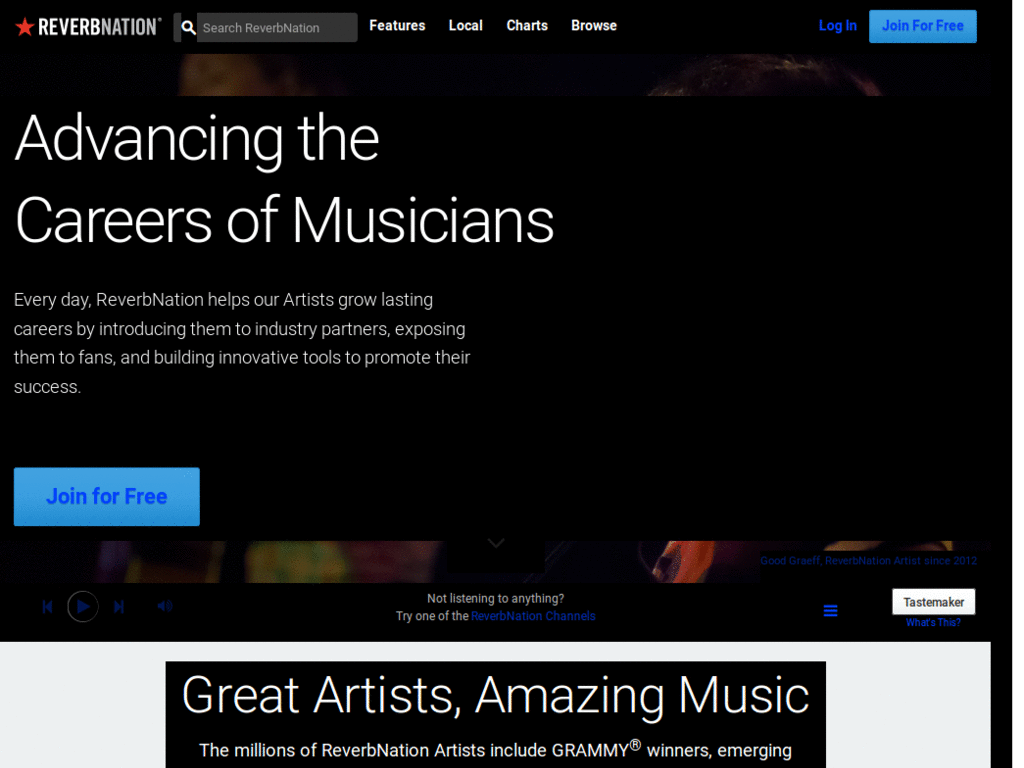Screen dimensions: 1024x768
Task: Click the Log In link
Action: coord(837,25)
